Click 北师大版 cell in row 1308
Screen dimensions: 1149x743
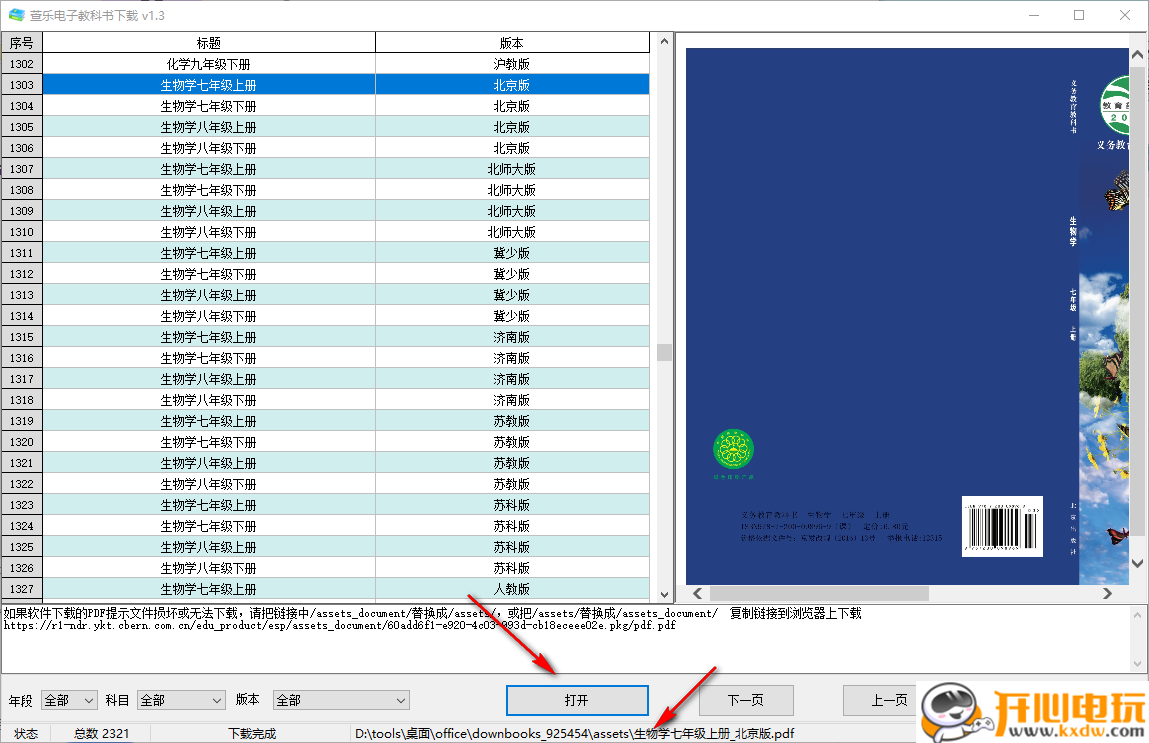tap(511, 191)
